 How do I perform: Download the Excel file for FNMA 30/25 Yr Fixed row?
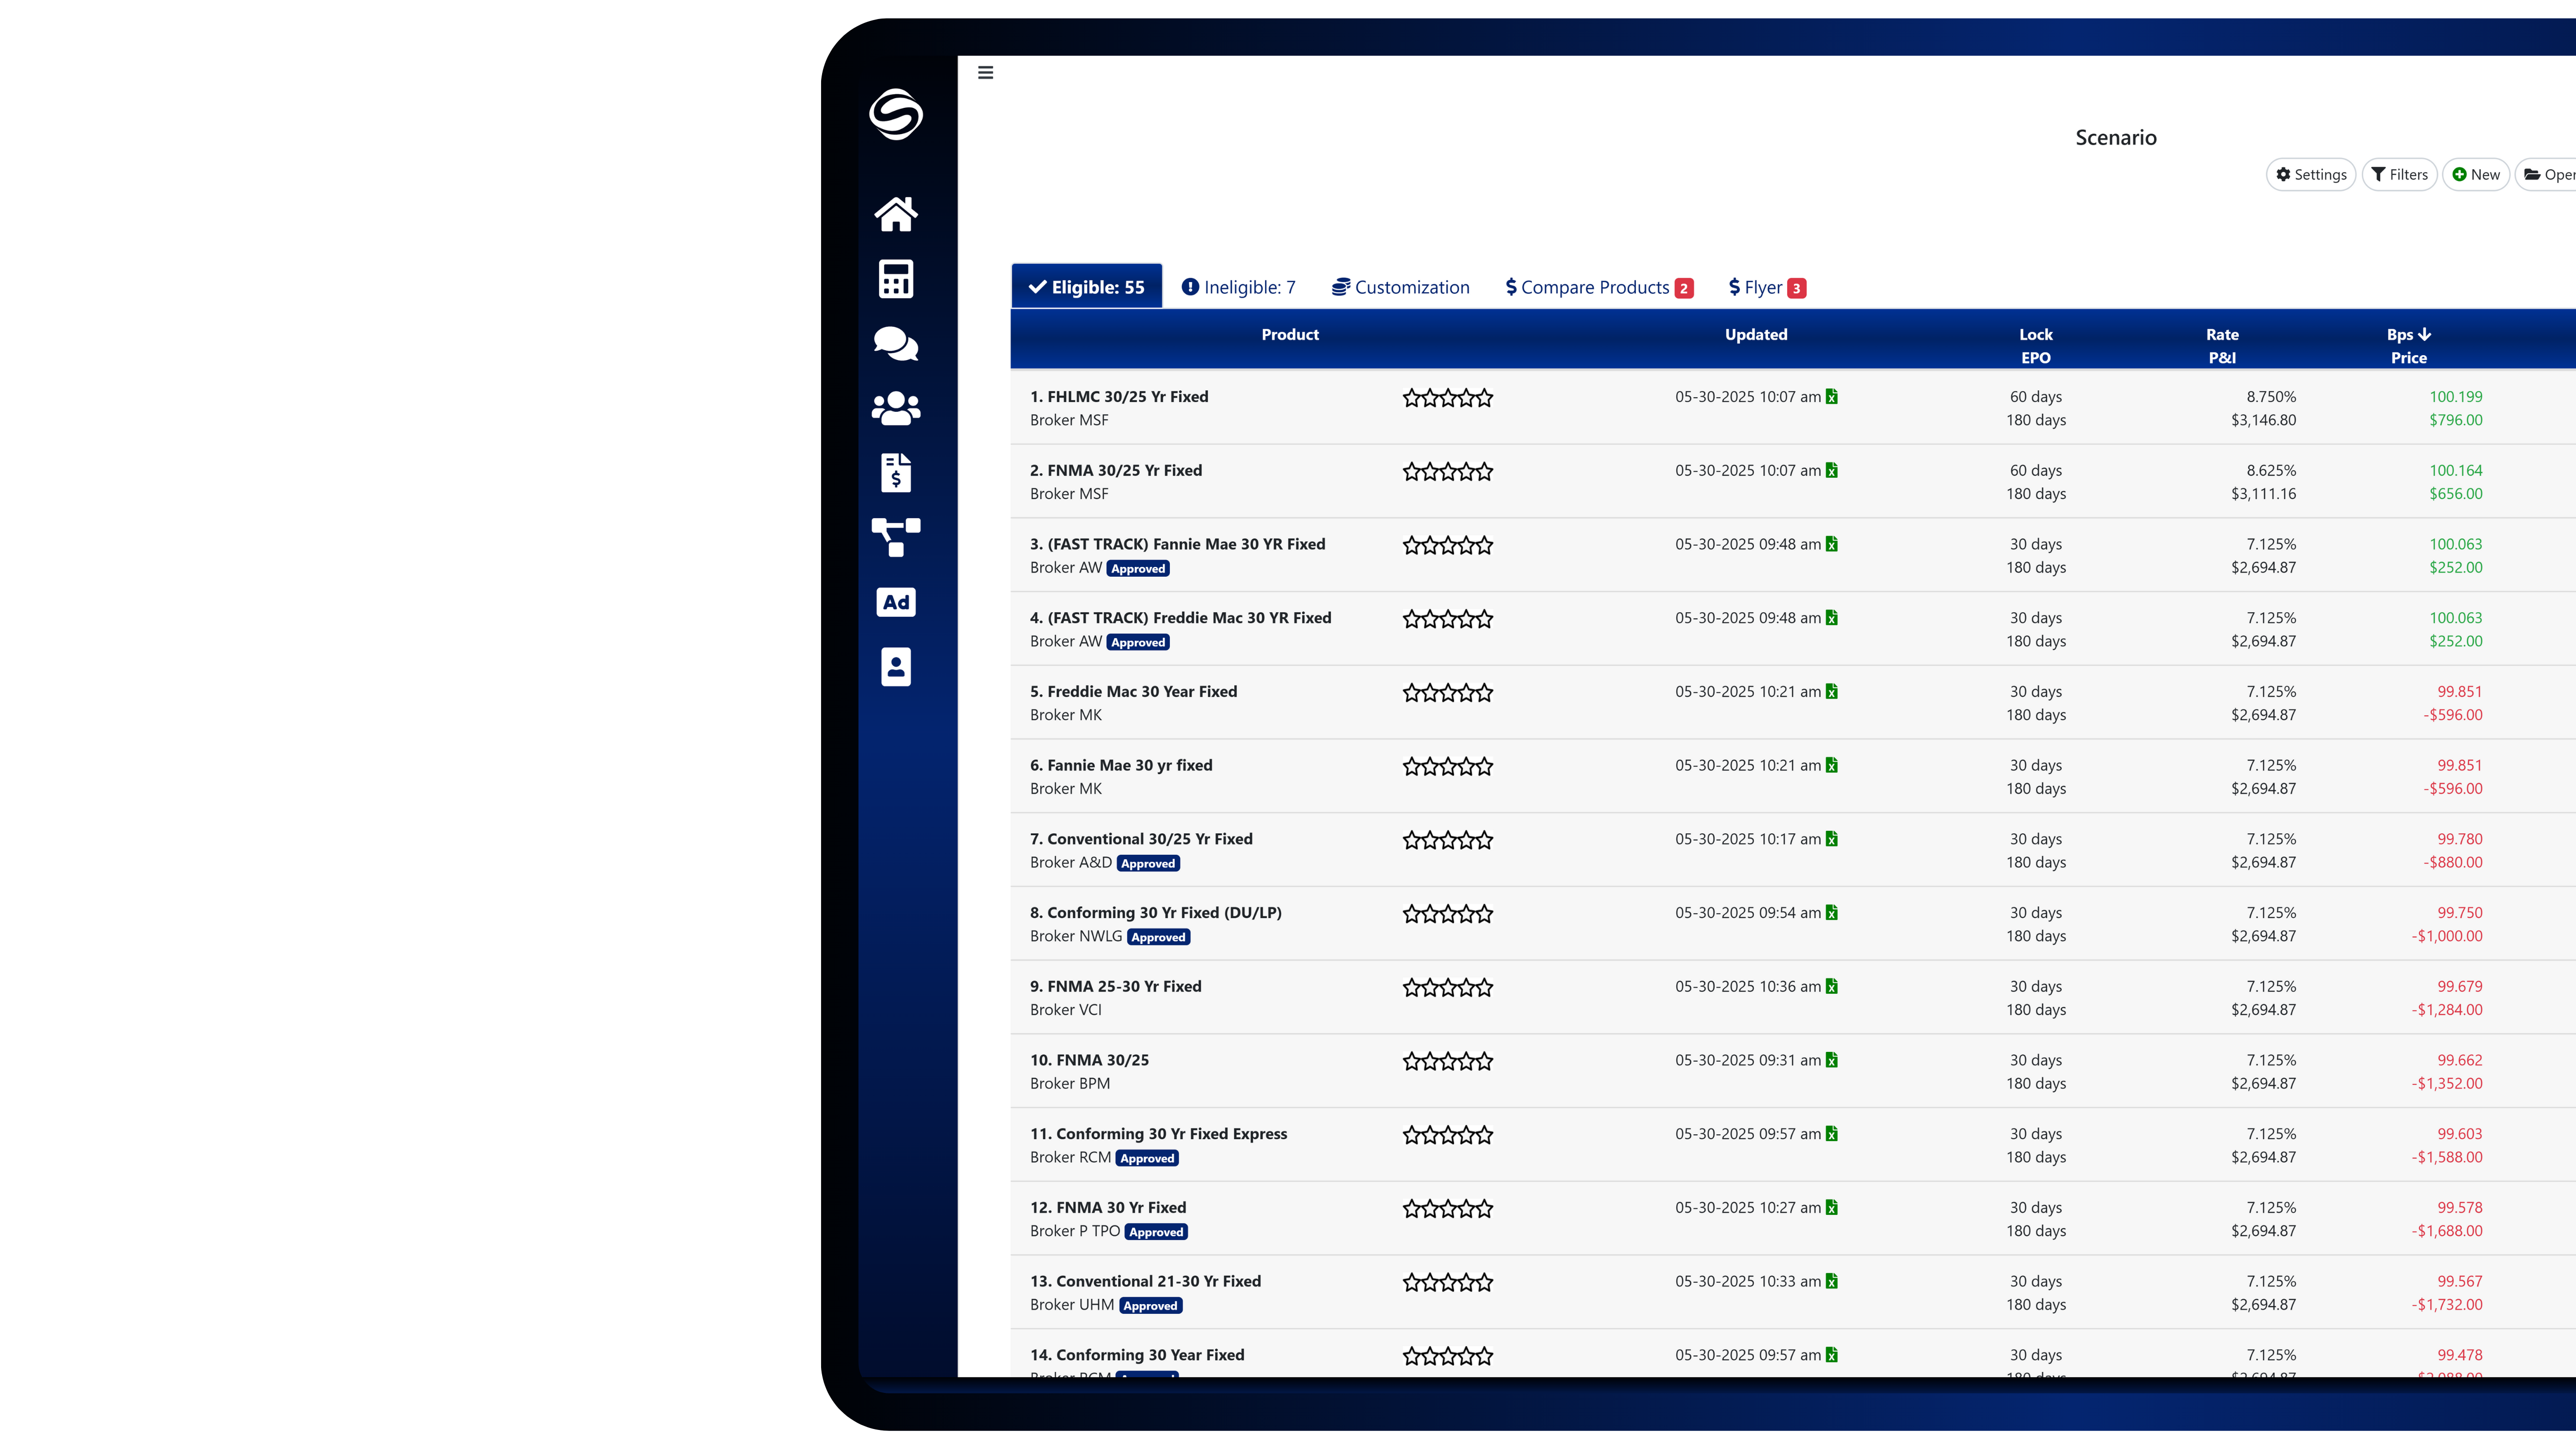tap(1831, 470)
